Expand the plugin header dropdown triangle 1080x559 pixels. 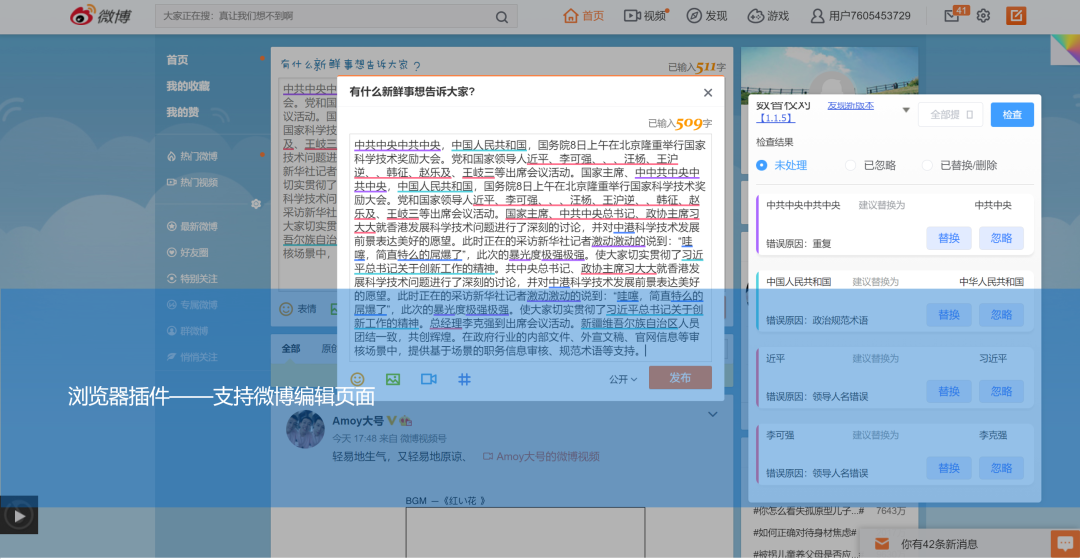906,110
